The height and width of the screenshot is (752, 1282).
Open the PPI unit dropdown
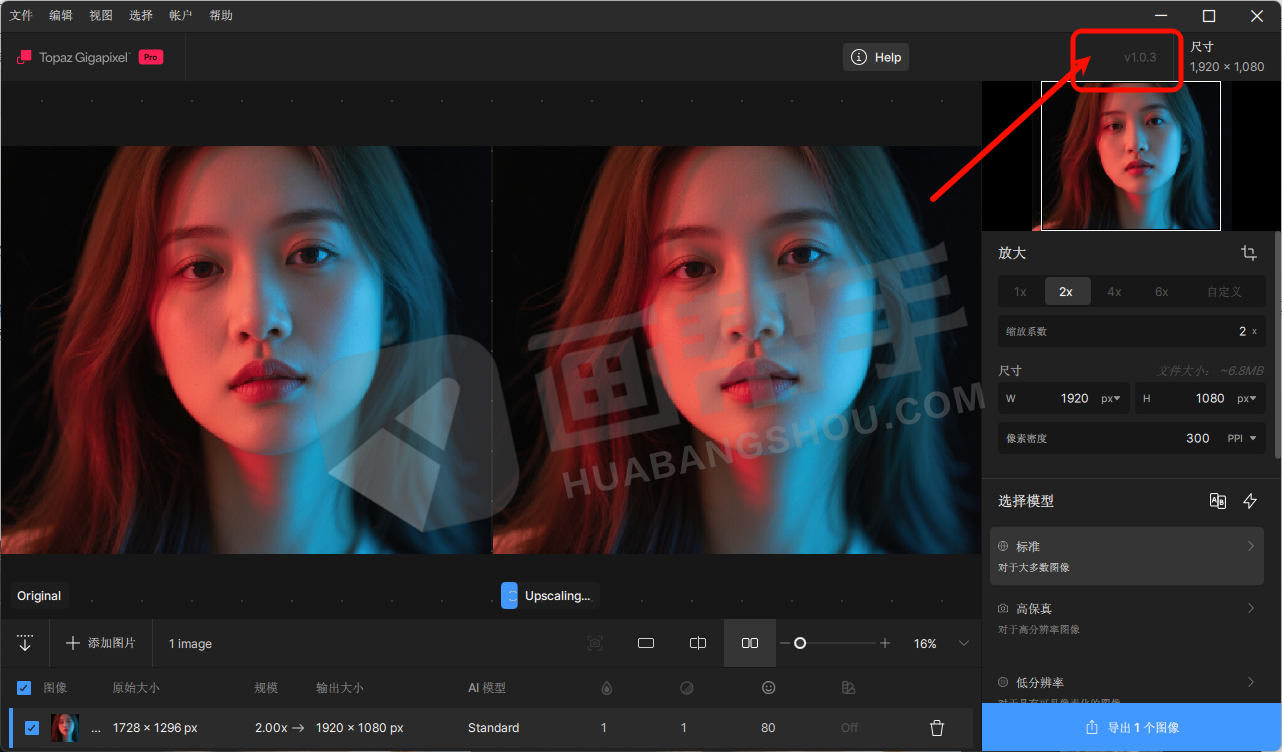(x=1241, y=438)
